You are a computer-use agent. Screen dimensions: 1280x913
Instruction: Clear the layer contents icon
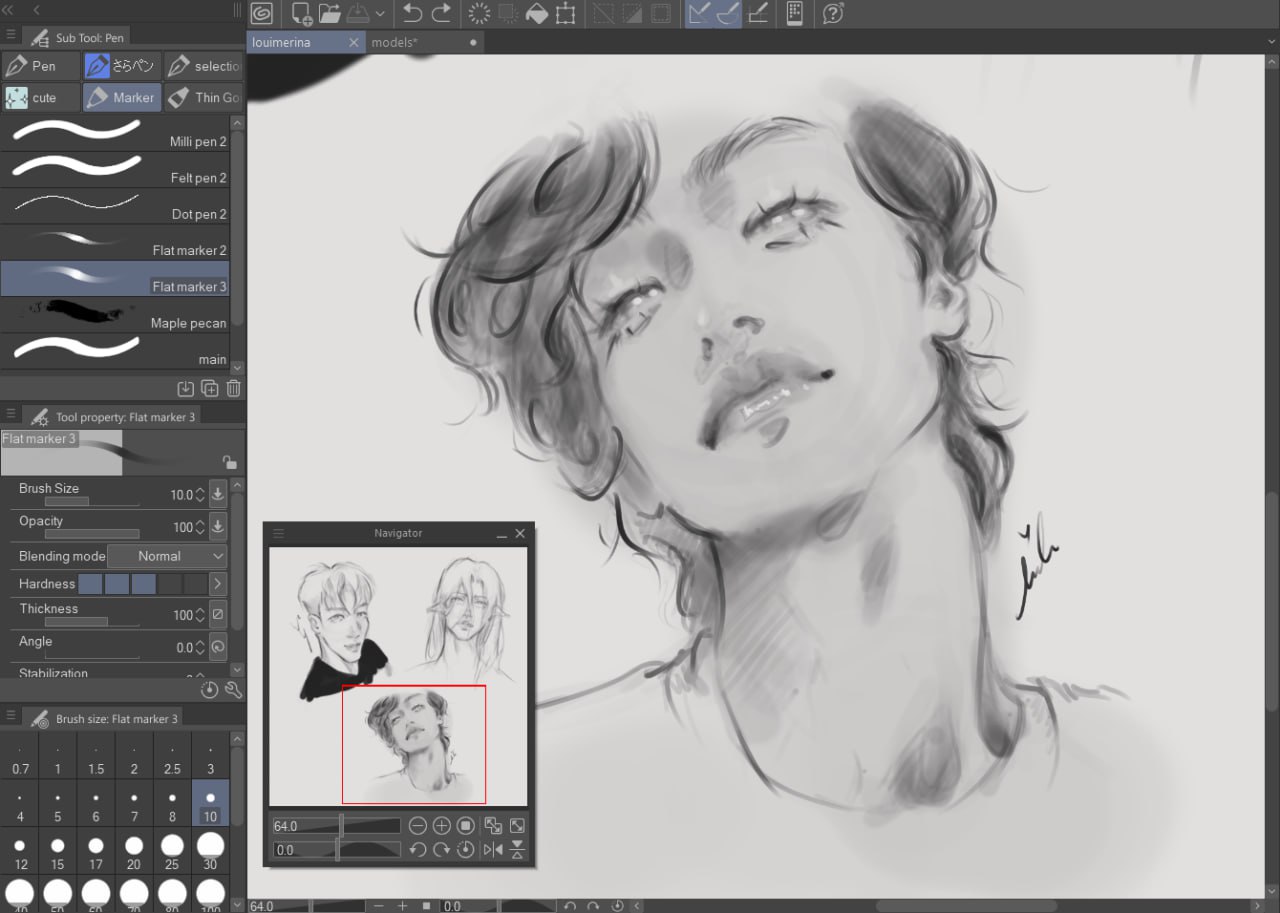point(479,14)
